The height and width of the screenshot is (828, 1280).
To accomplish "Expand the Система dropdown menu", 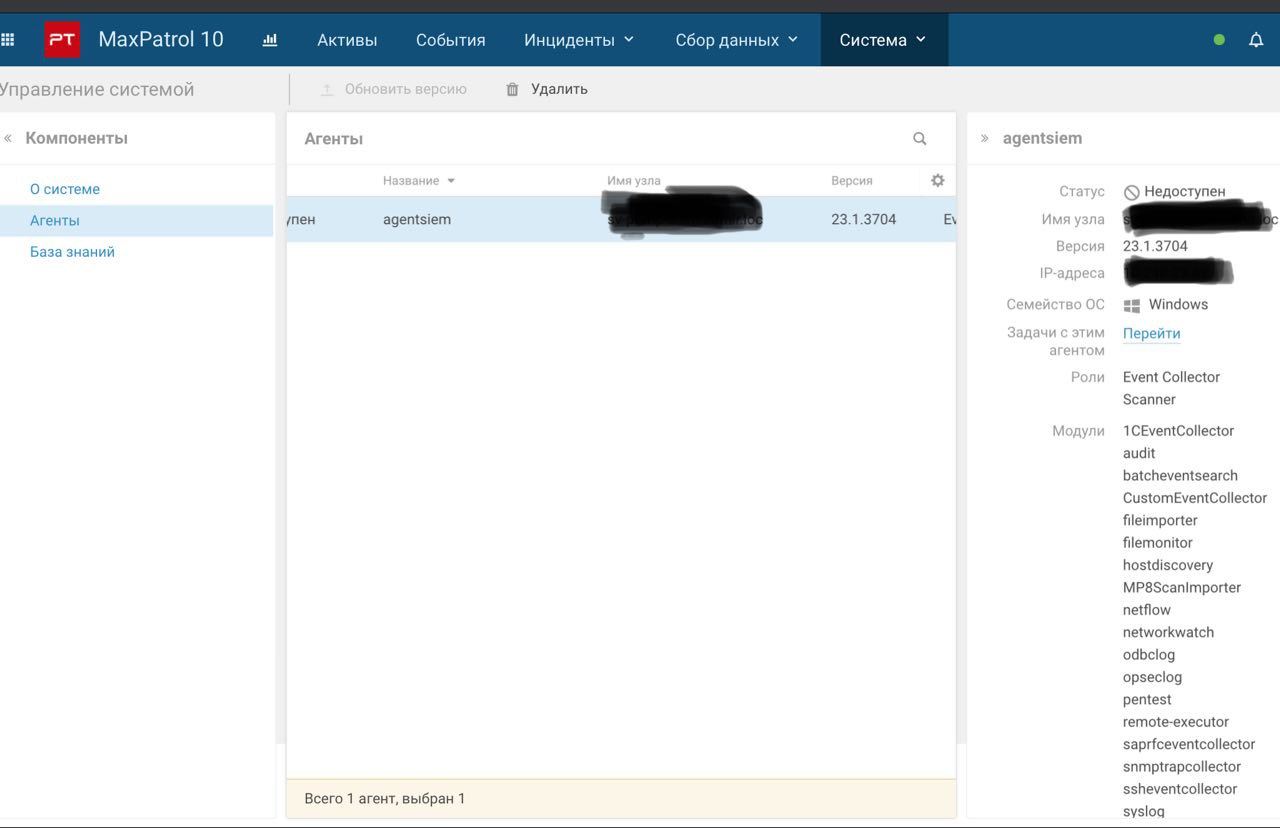I will [x=883, y=40].
